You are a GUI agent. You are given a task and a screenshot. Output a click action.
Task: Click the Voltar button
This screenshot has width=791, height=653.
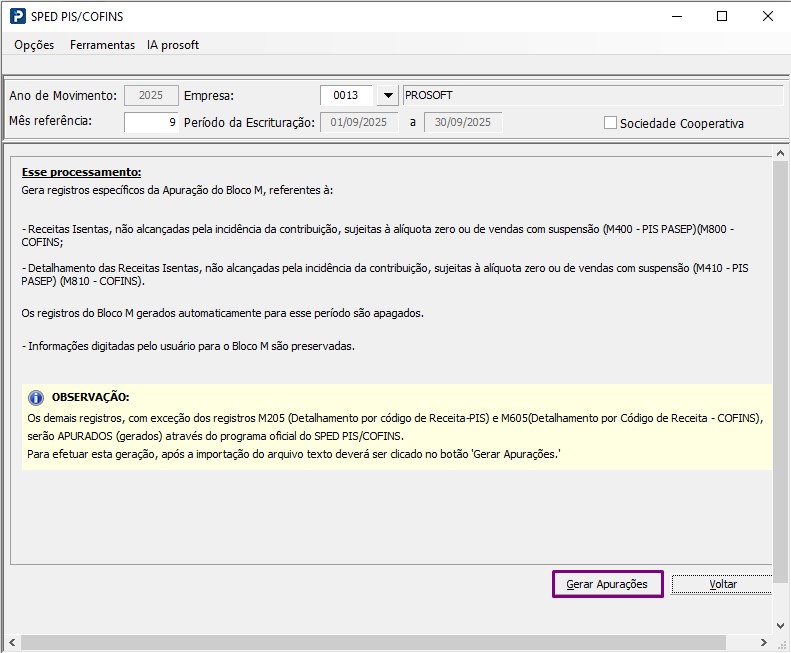[x=722, y=584]
